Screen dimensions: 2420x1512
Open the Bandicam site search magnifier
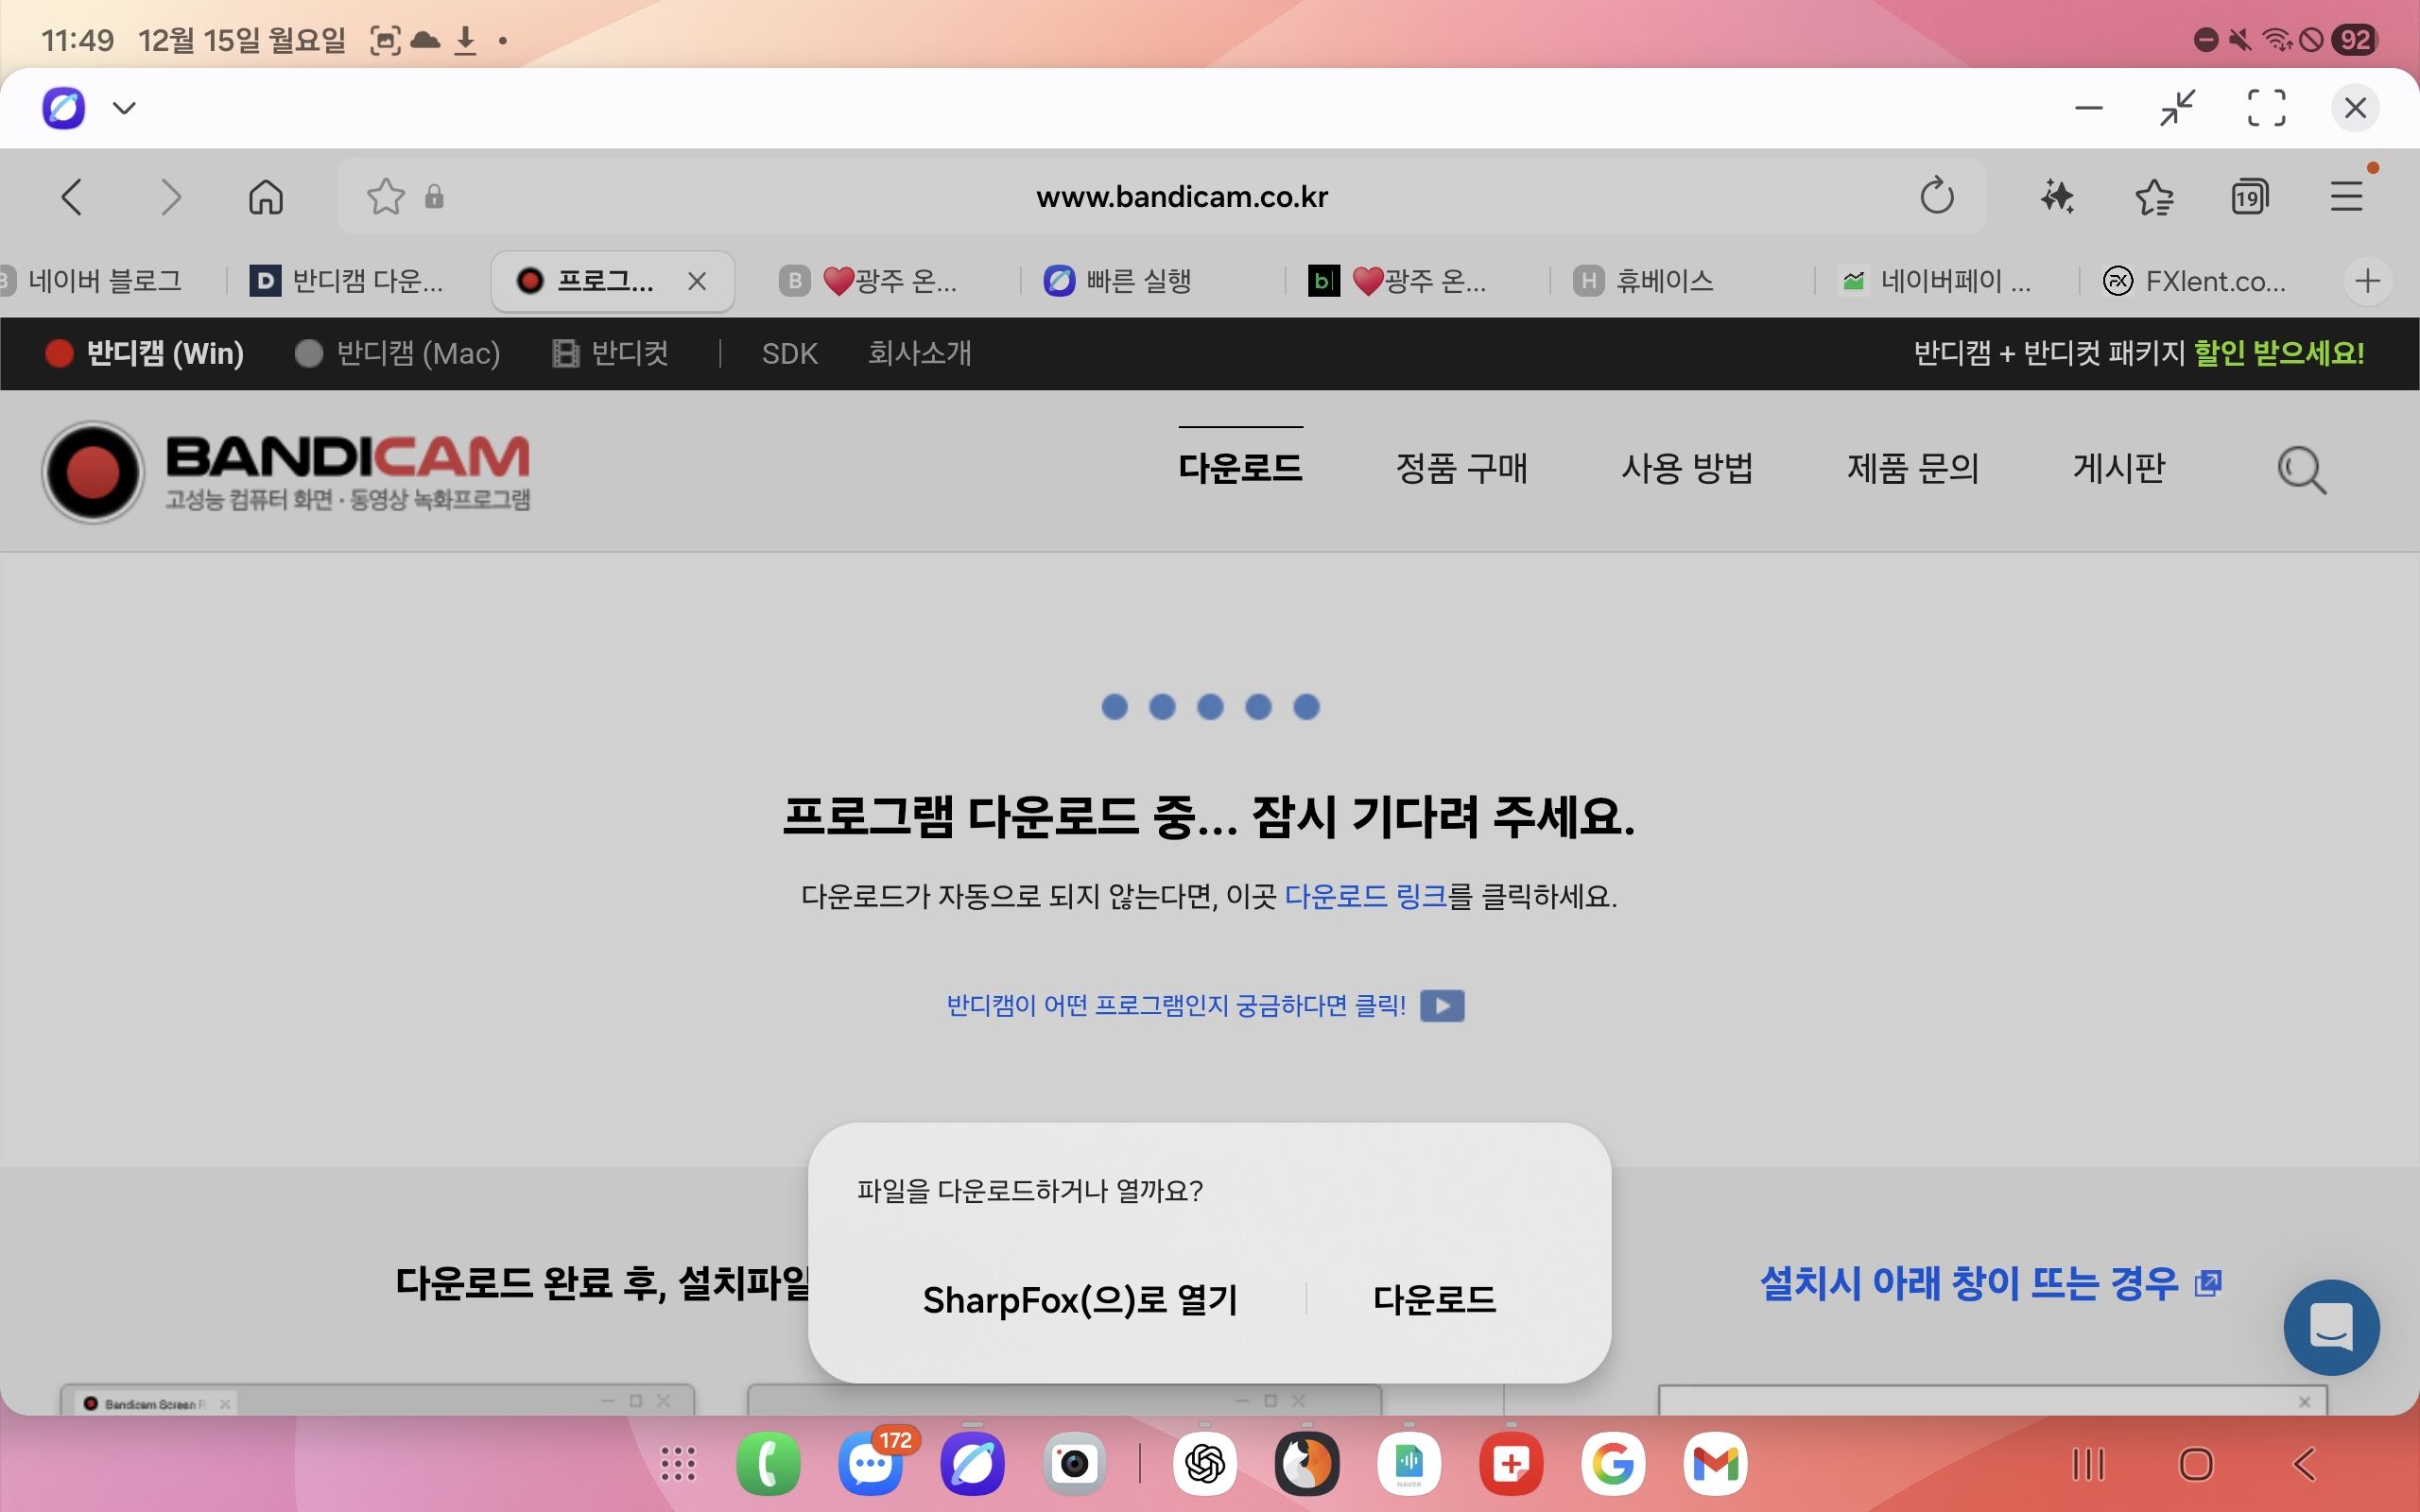pyautogui.click(x=2302, y=469)
